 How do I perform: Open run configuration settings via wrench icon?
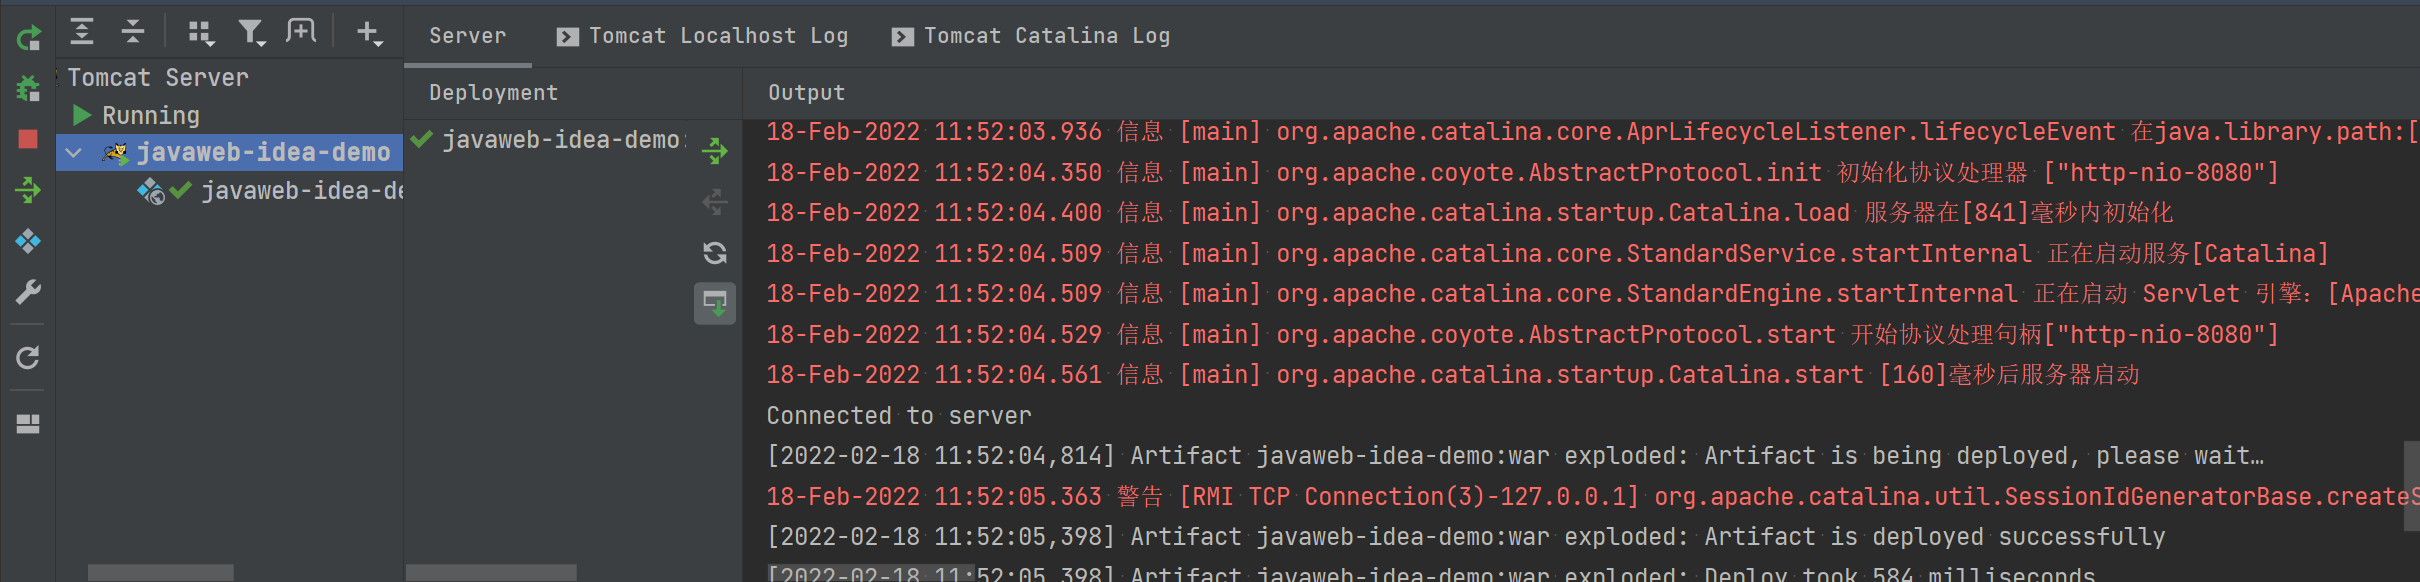point(28,292)
